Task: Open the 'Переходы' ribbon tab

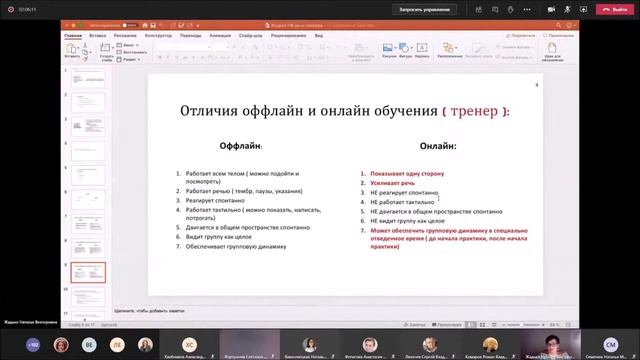Action: 191,36
